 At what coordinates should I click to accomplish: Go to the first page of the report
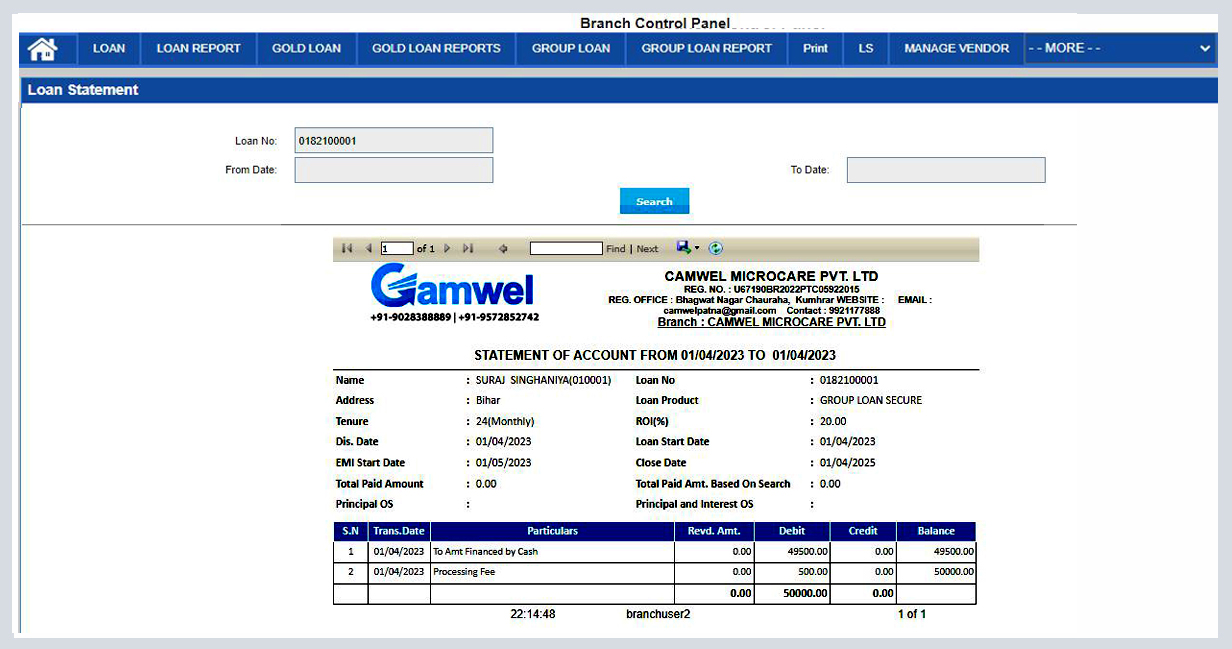[347, 248]
